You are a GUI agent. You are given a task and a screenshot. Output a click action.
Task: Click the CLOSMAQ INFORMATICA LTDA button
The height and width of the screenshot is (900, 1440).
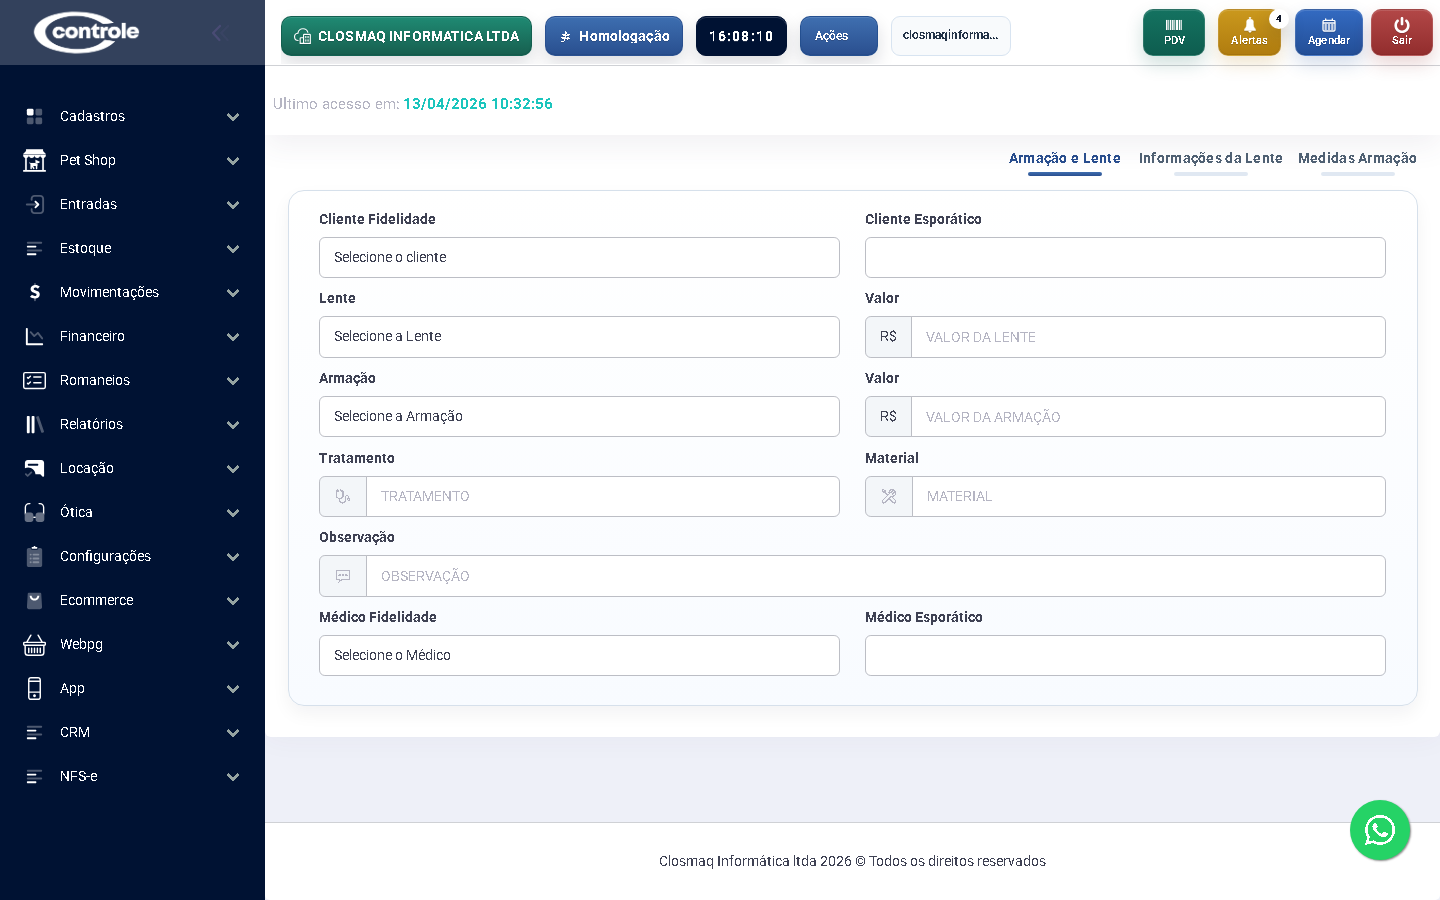coord(406,36)
